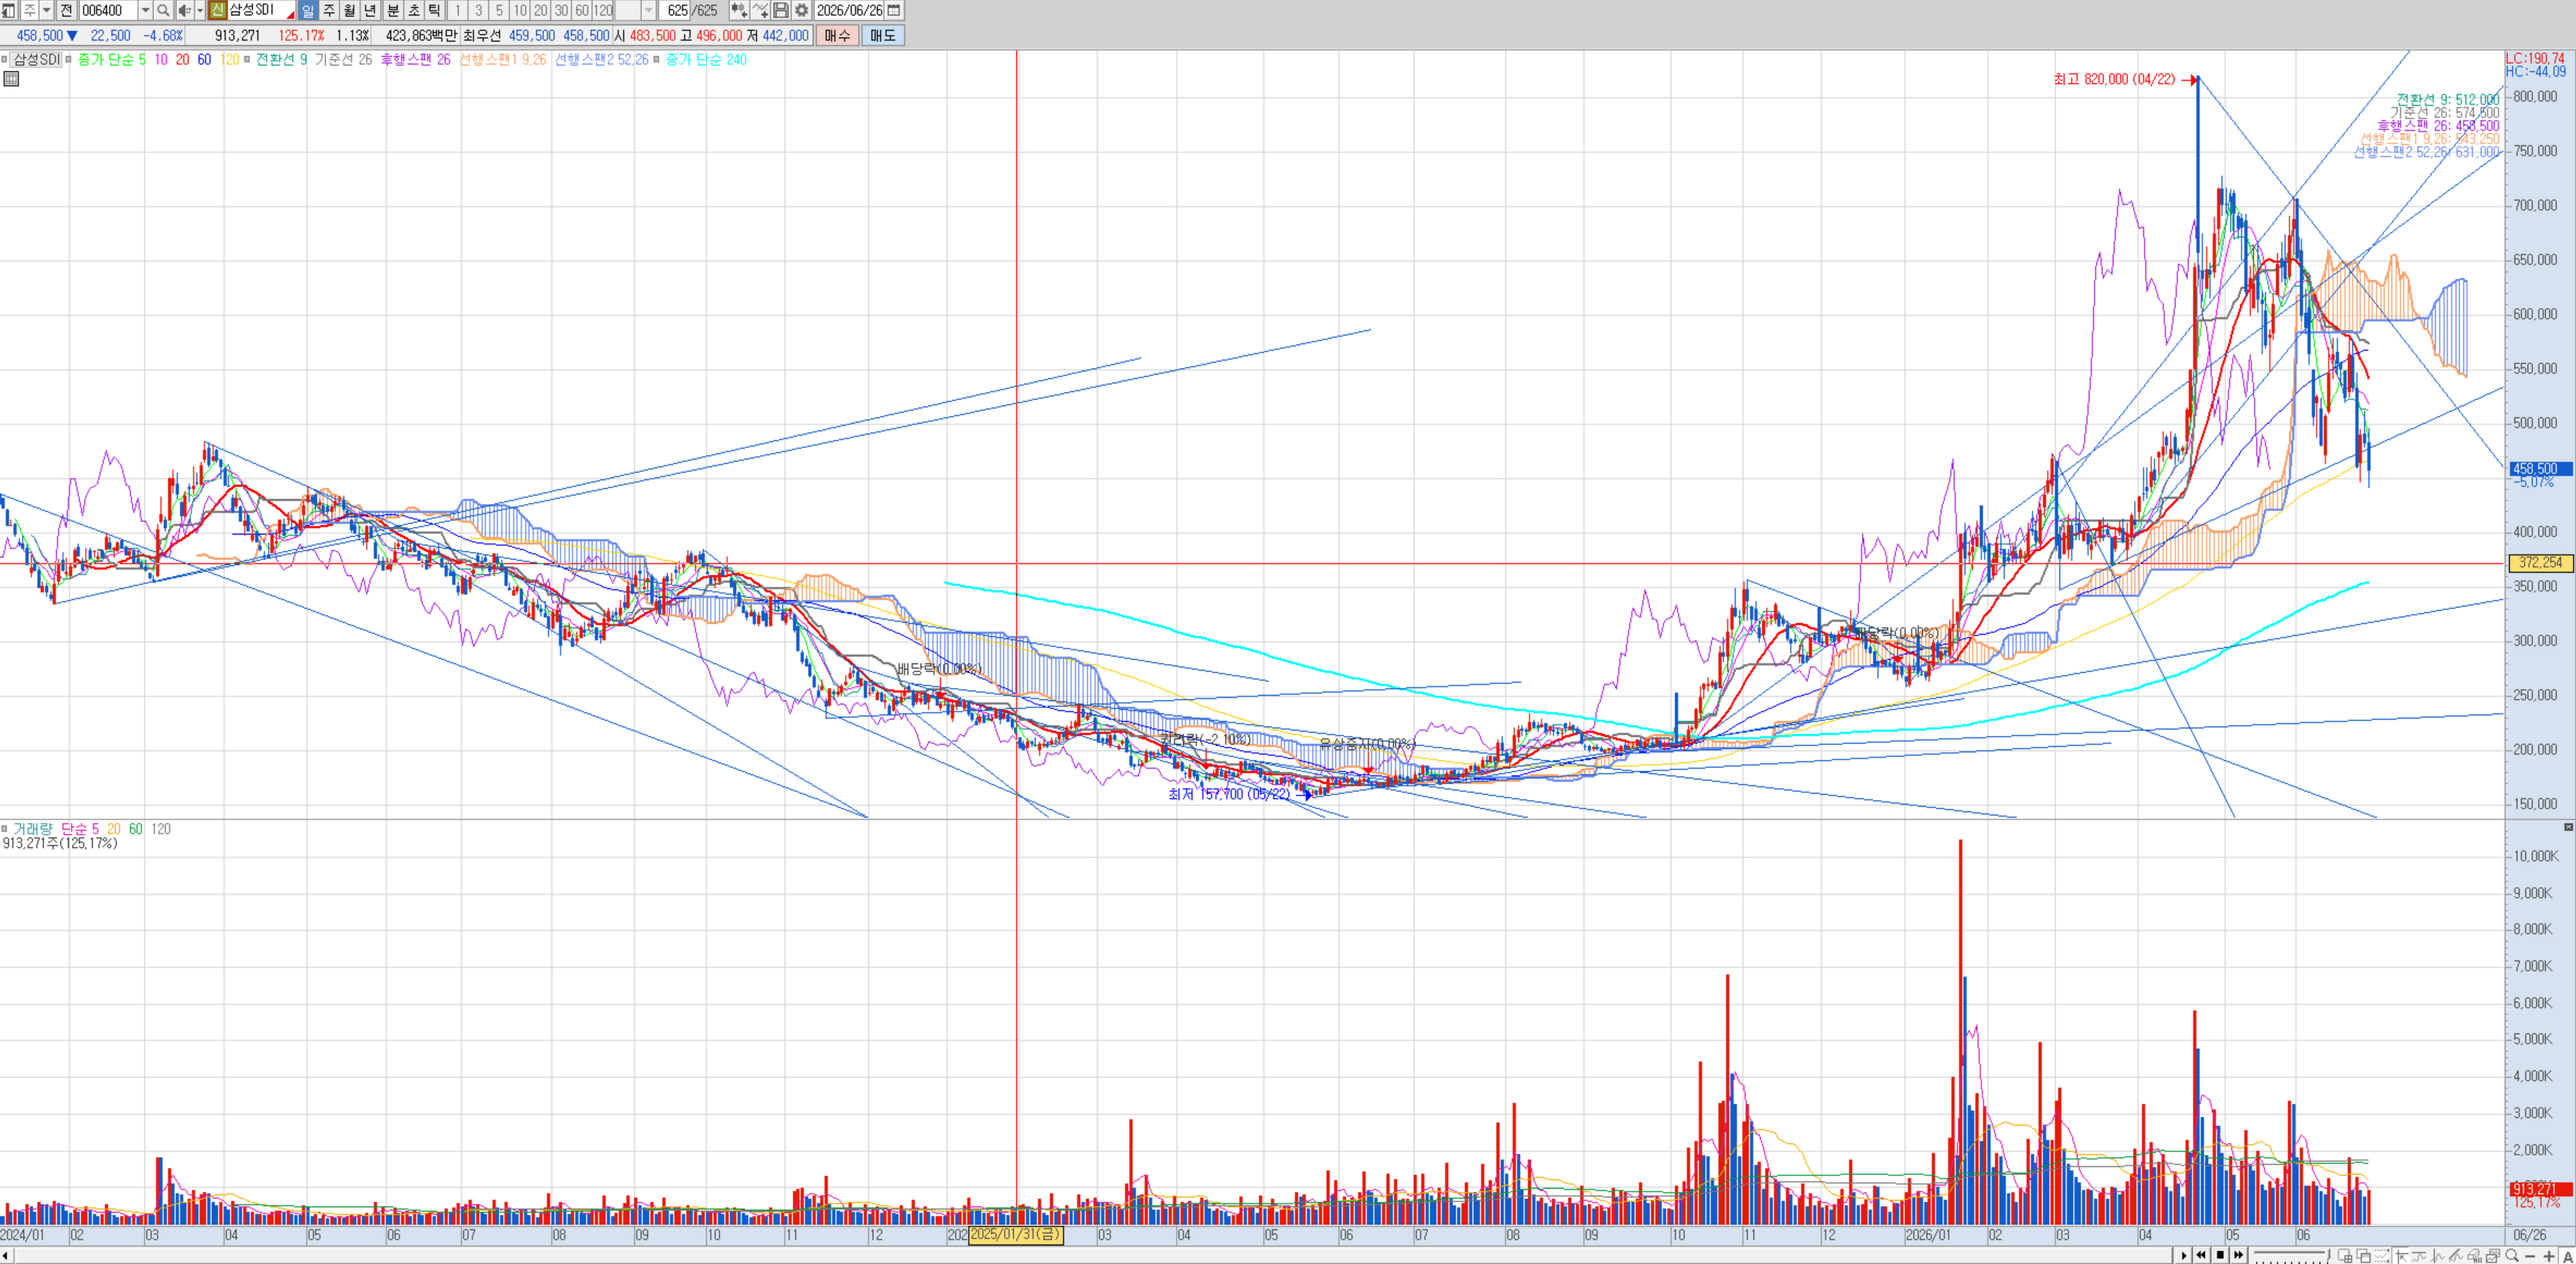Play the chart replay
The image size is (2576, 1264).
[2183, 1255]
